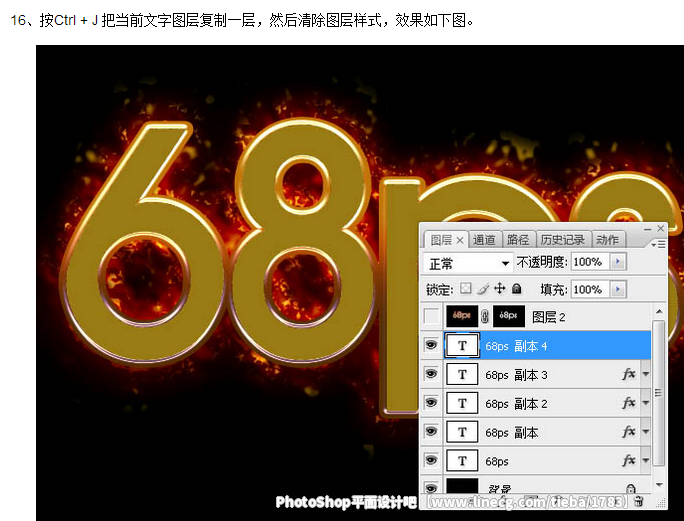
Task: Click the lock image pixels brush icon
Action: point(482,289)
